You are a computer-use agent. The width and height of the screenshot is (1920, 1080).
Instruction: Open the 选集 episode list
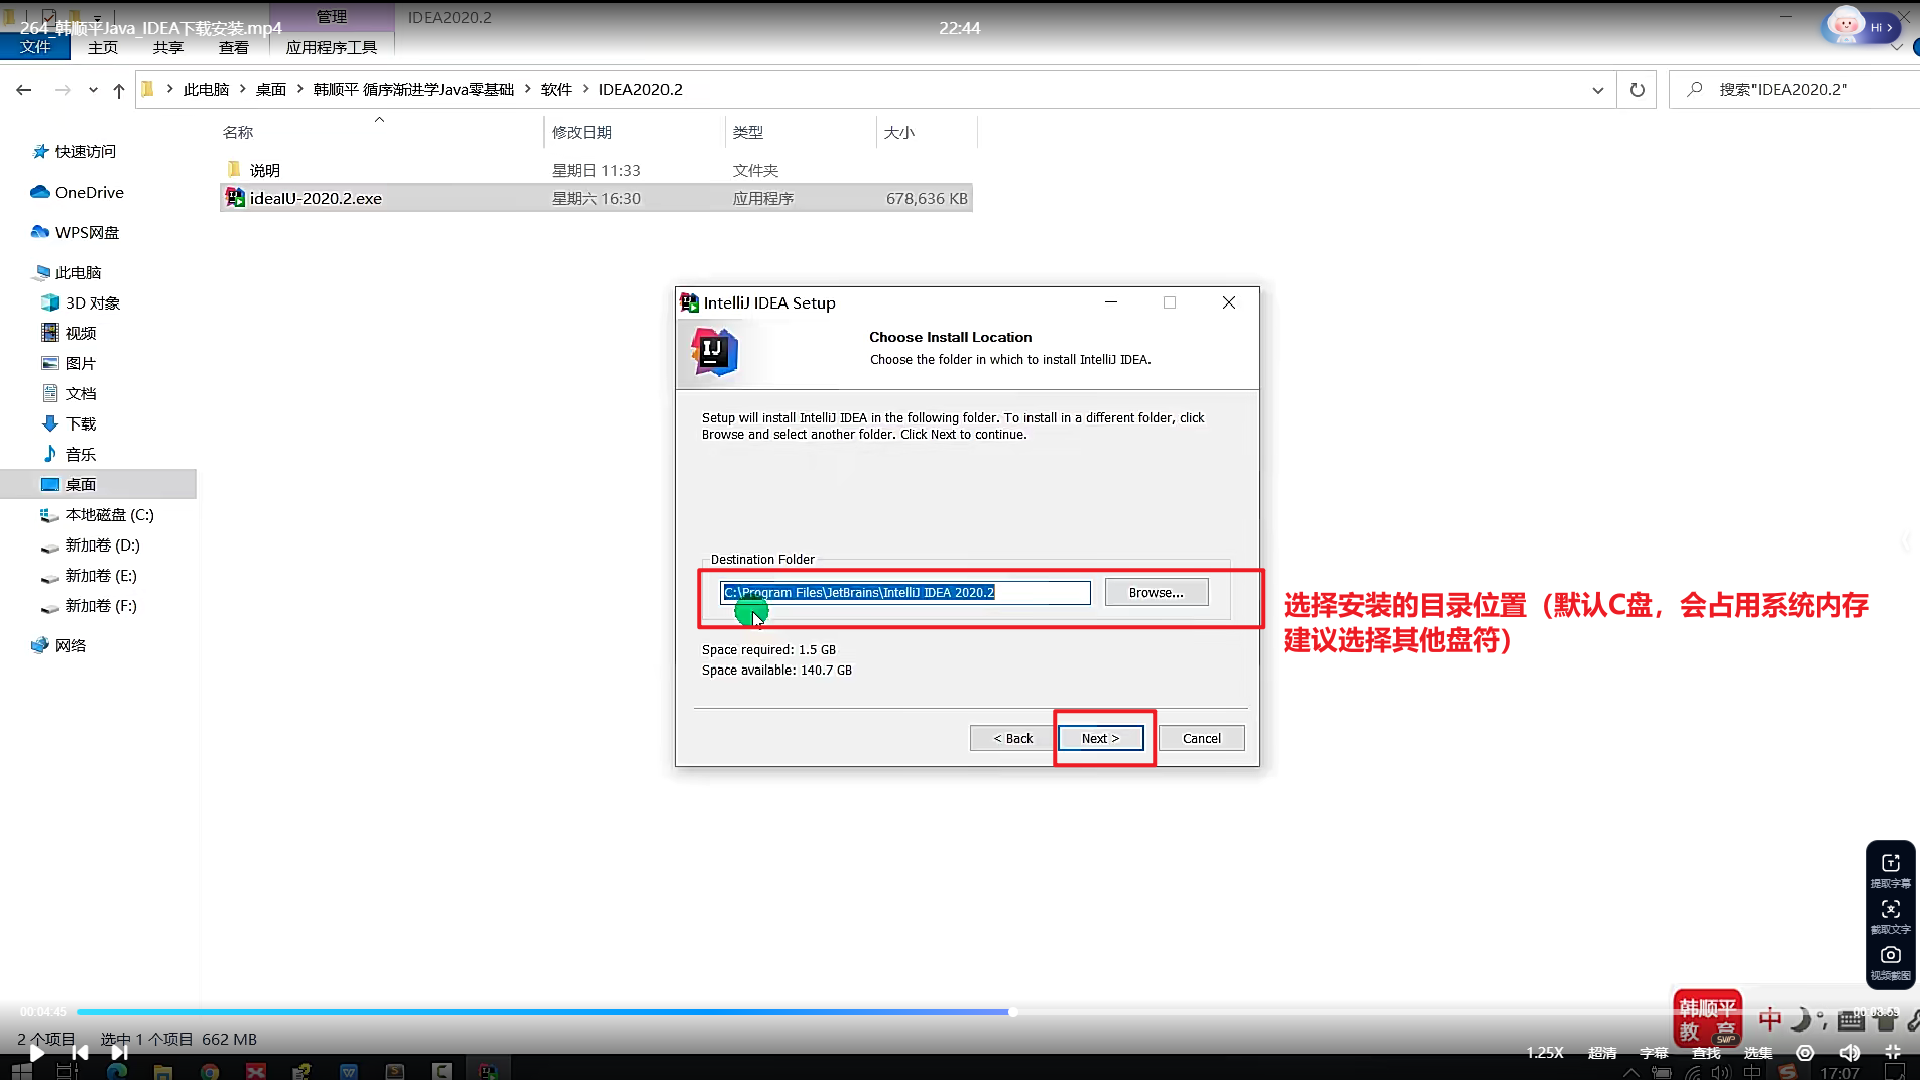1758,1052
